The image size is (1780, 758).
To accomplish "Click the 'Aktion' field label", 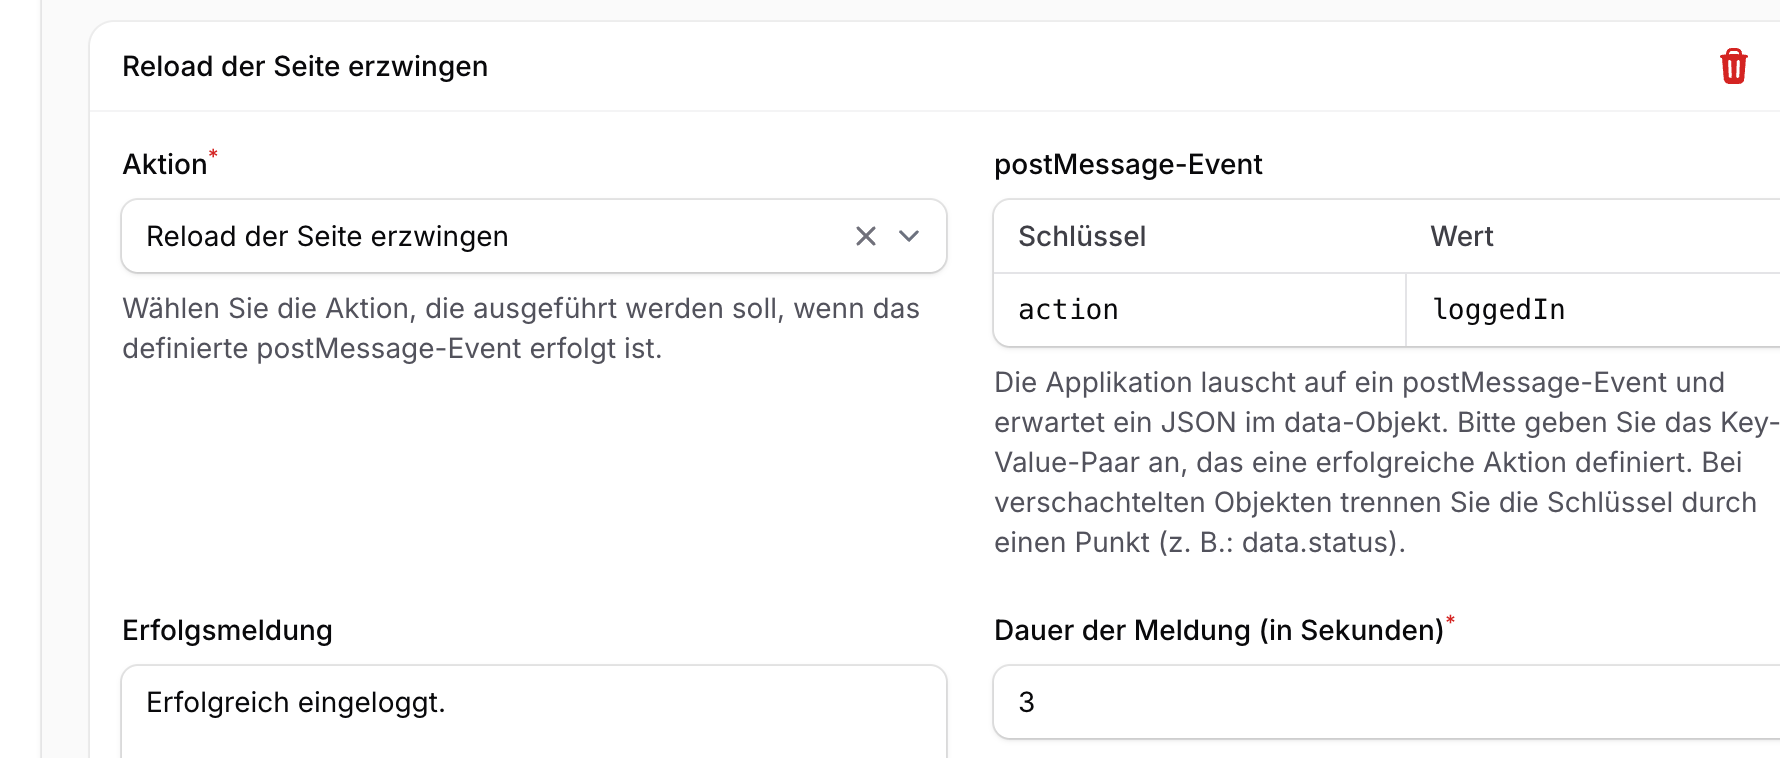I will coord(165,164).
